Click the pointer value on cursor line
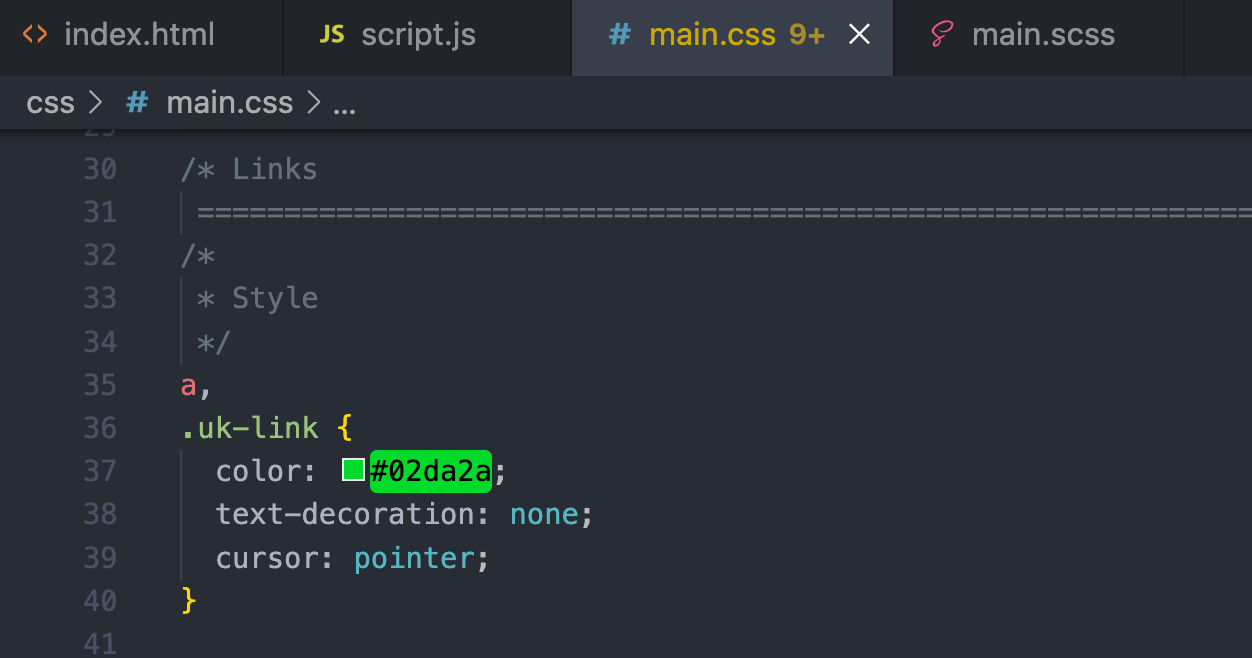 pos(414,557)
